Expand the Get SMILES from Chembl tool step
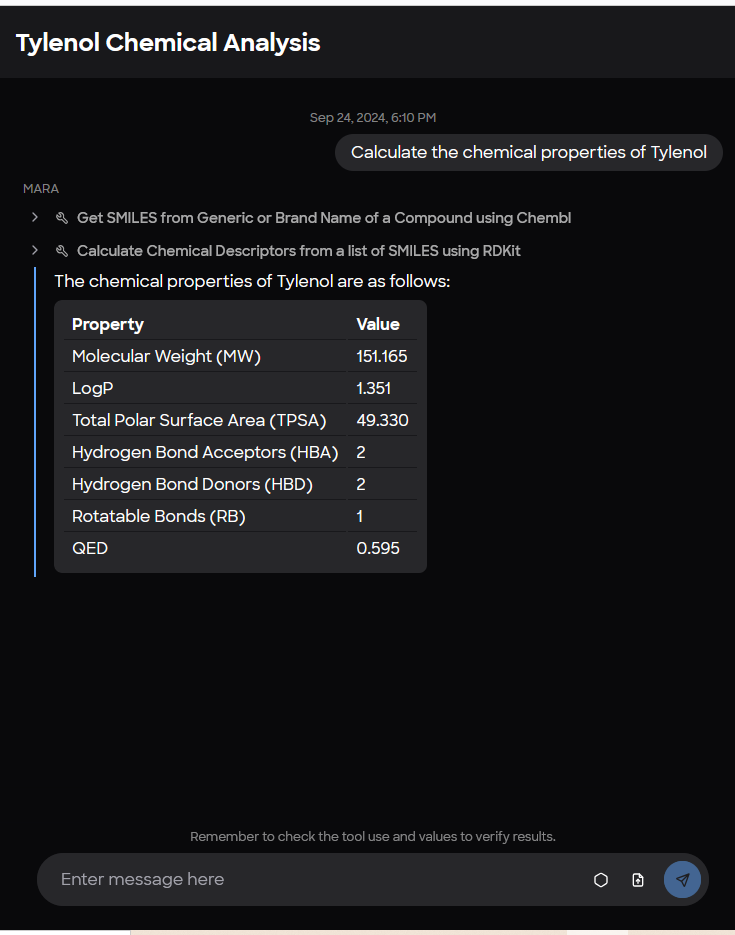 point(34,217)
